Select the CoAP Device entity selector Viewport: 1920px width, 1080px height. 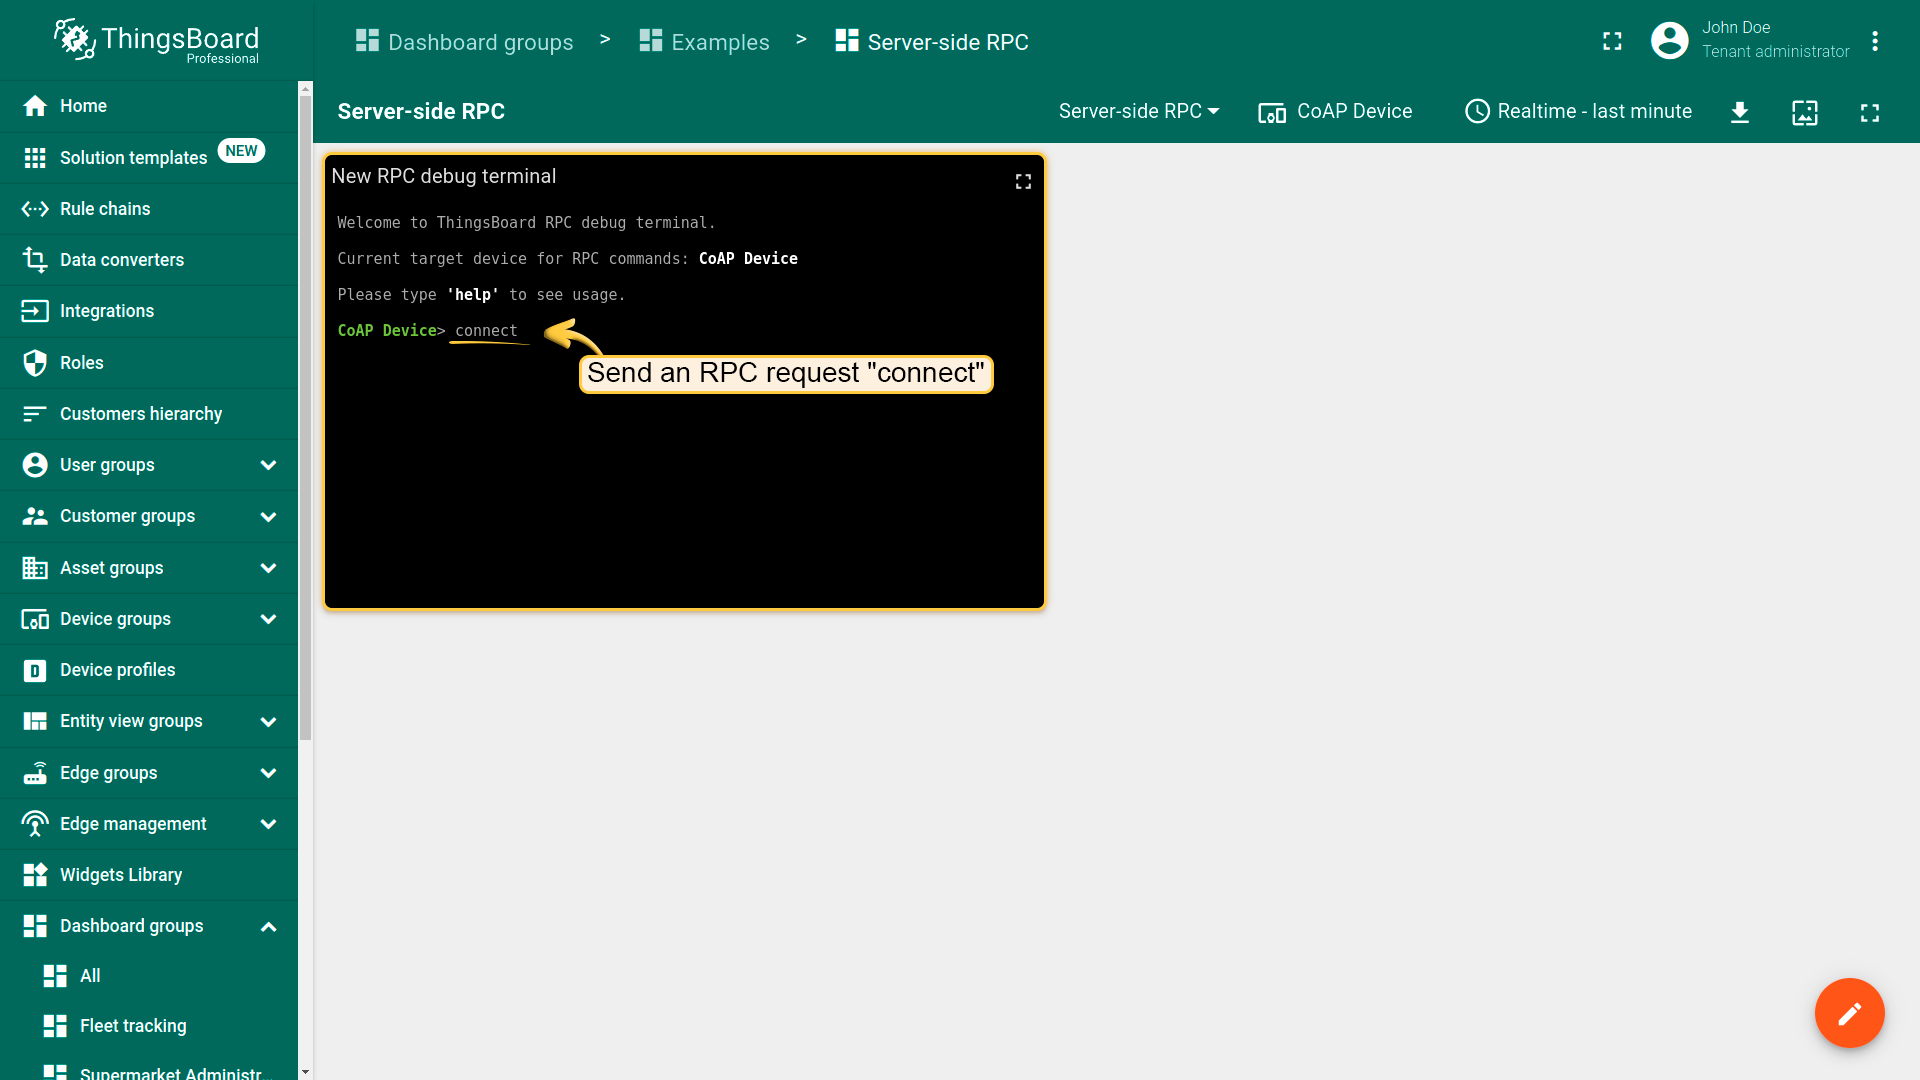pyautogui.click(x=1335, y=112)
